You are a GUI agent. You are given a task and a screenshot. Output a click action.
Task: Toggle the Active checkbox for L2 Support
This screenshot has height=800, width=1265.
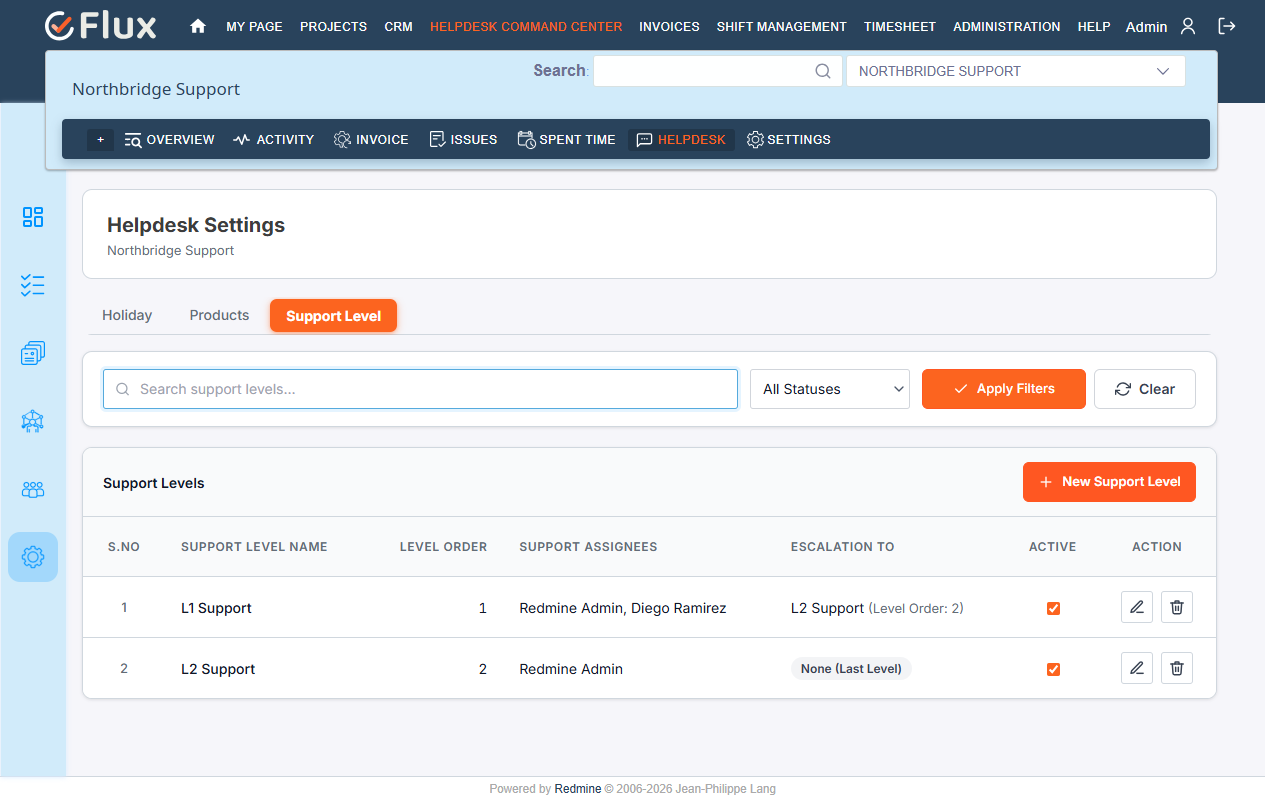1053,669
